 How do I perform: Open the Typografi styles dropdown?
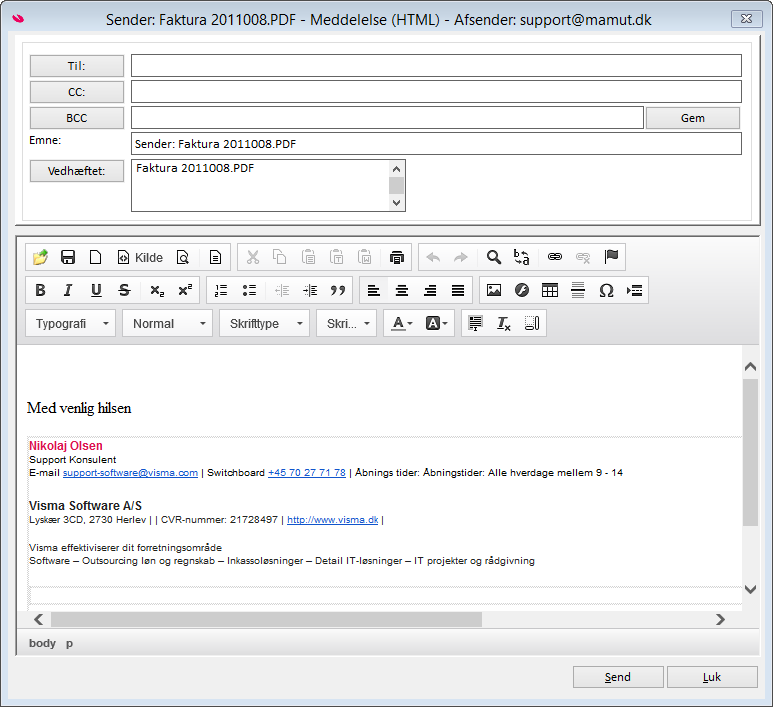point(70,323)
